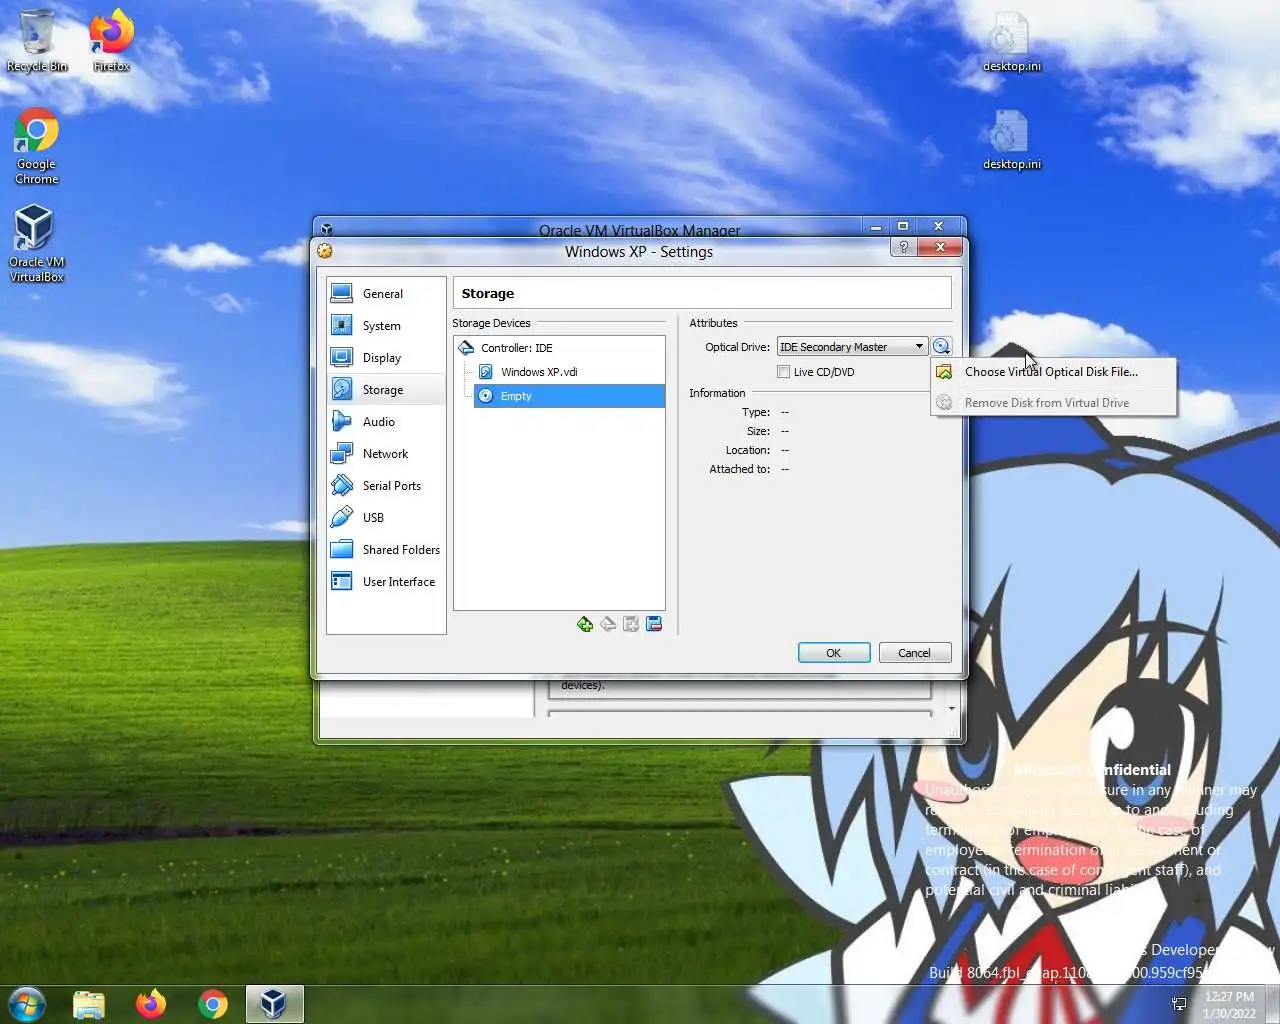Select the upper desktop.ini file icon

pyautogui.click(x=1011, y=43)
